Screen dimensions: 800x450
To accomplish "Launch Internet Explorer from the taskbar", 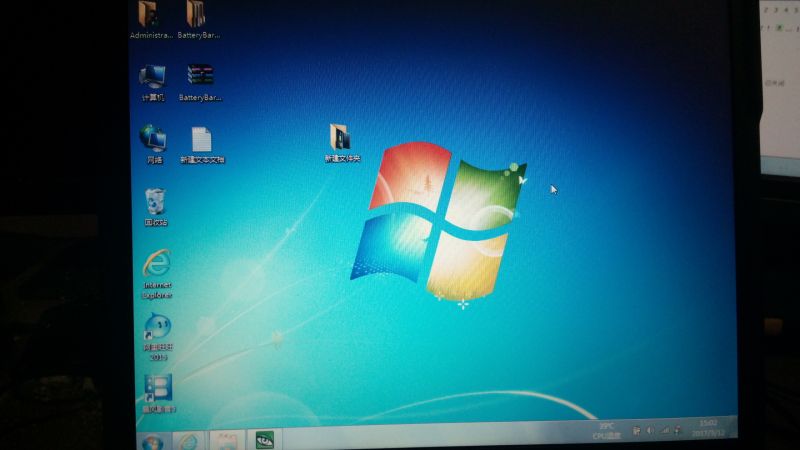I will click(x=190, y=440).
